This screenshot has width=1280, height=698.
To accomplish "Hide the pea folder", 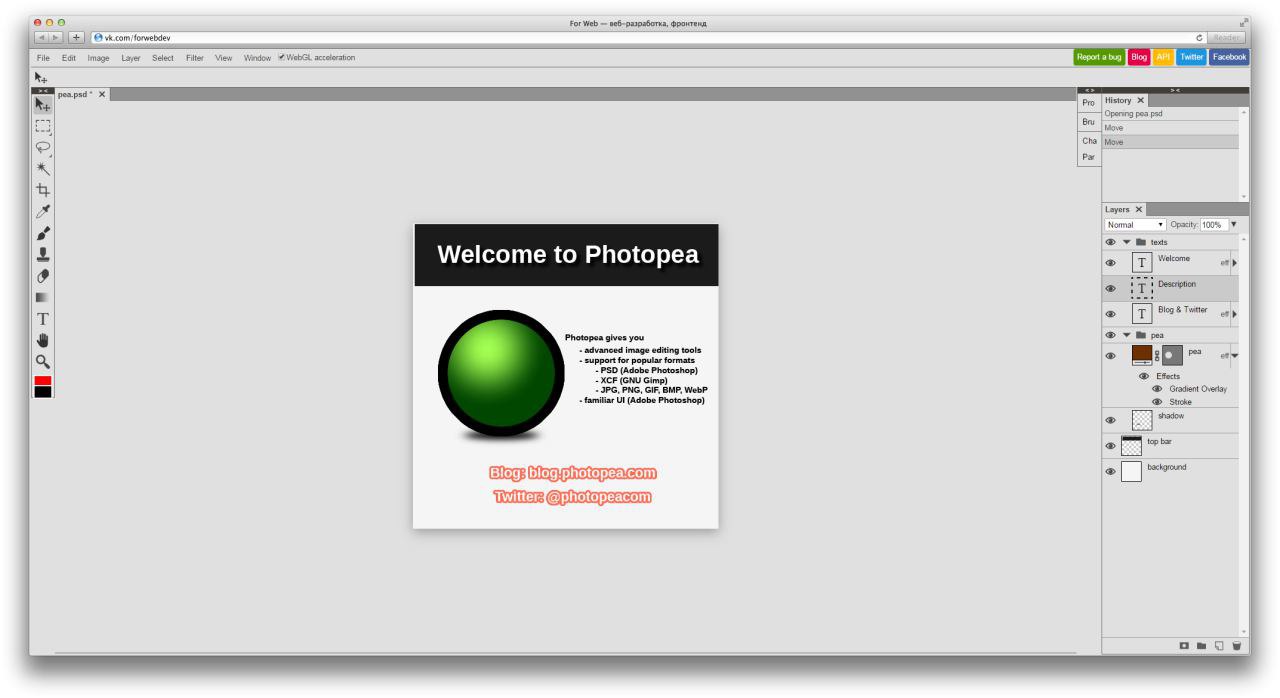I will [x=1111, y=335].
